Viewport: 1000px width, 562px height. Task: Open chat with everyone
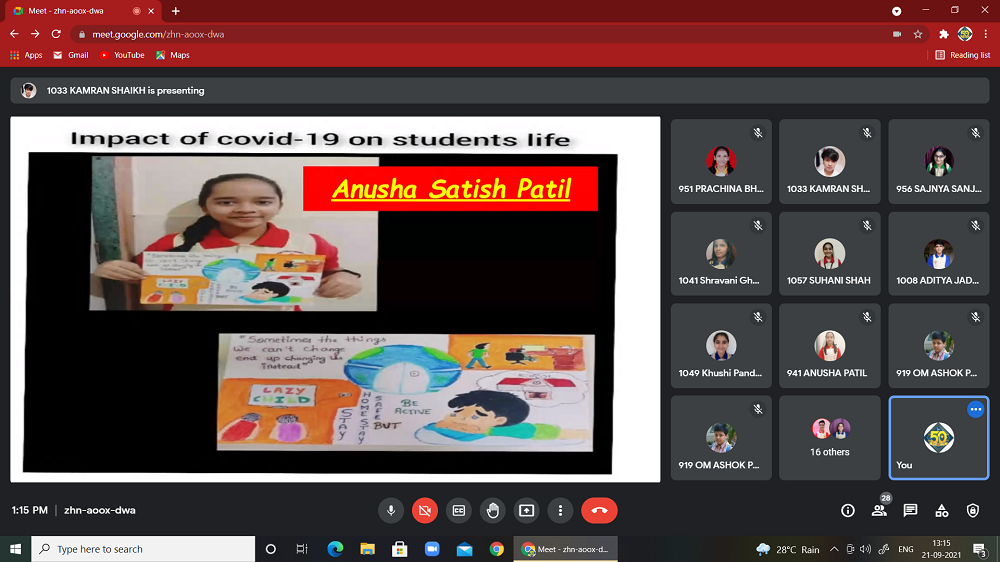[x=910, y=510]
